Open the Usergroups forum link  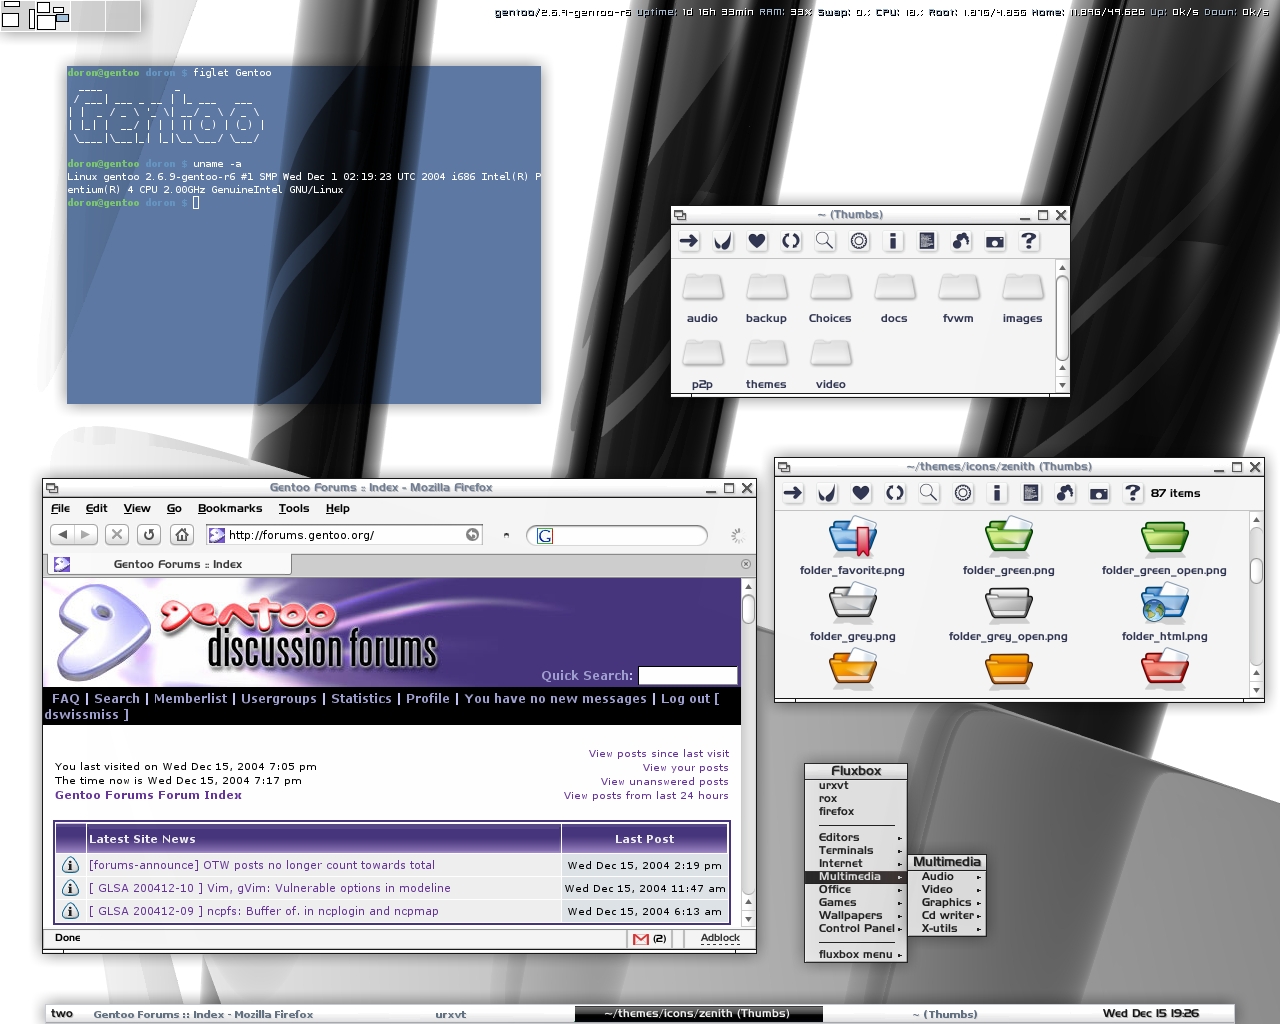click(x=279, y=699)
